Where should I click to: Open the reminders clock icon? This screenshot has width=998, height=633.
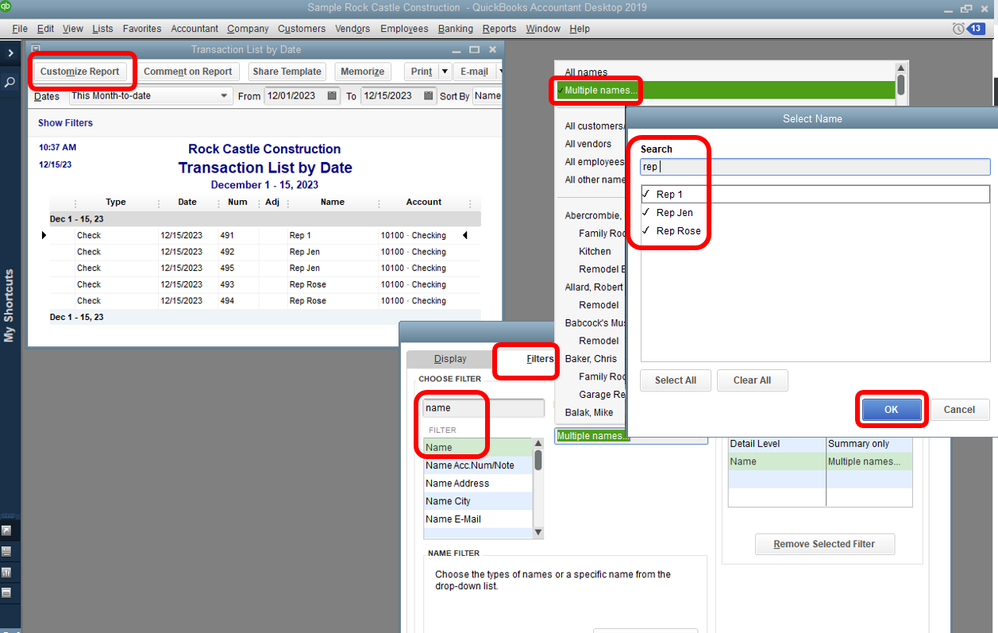point(958,29)
